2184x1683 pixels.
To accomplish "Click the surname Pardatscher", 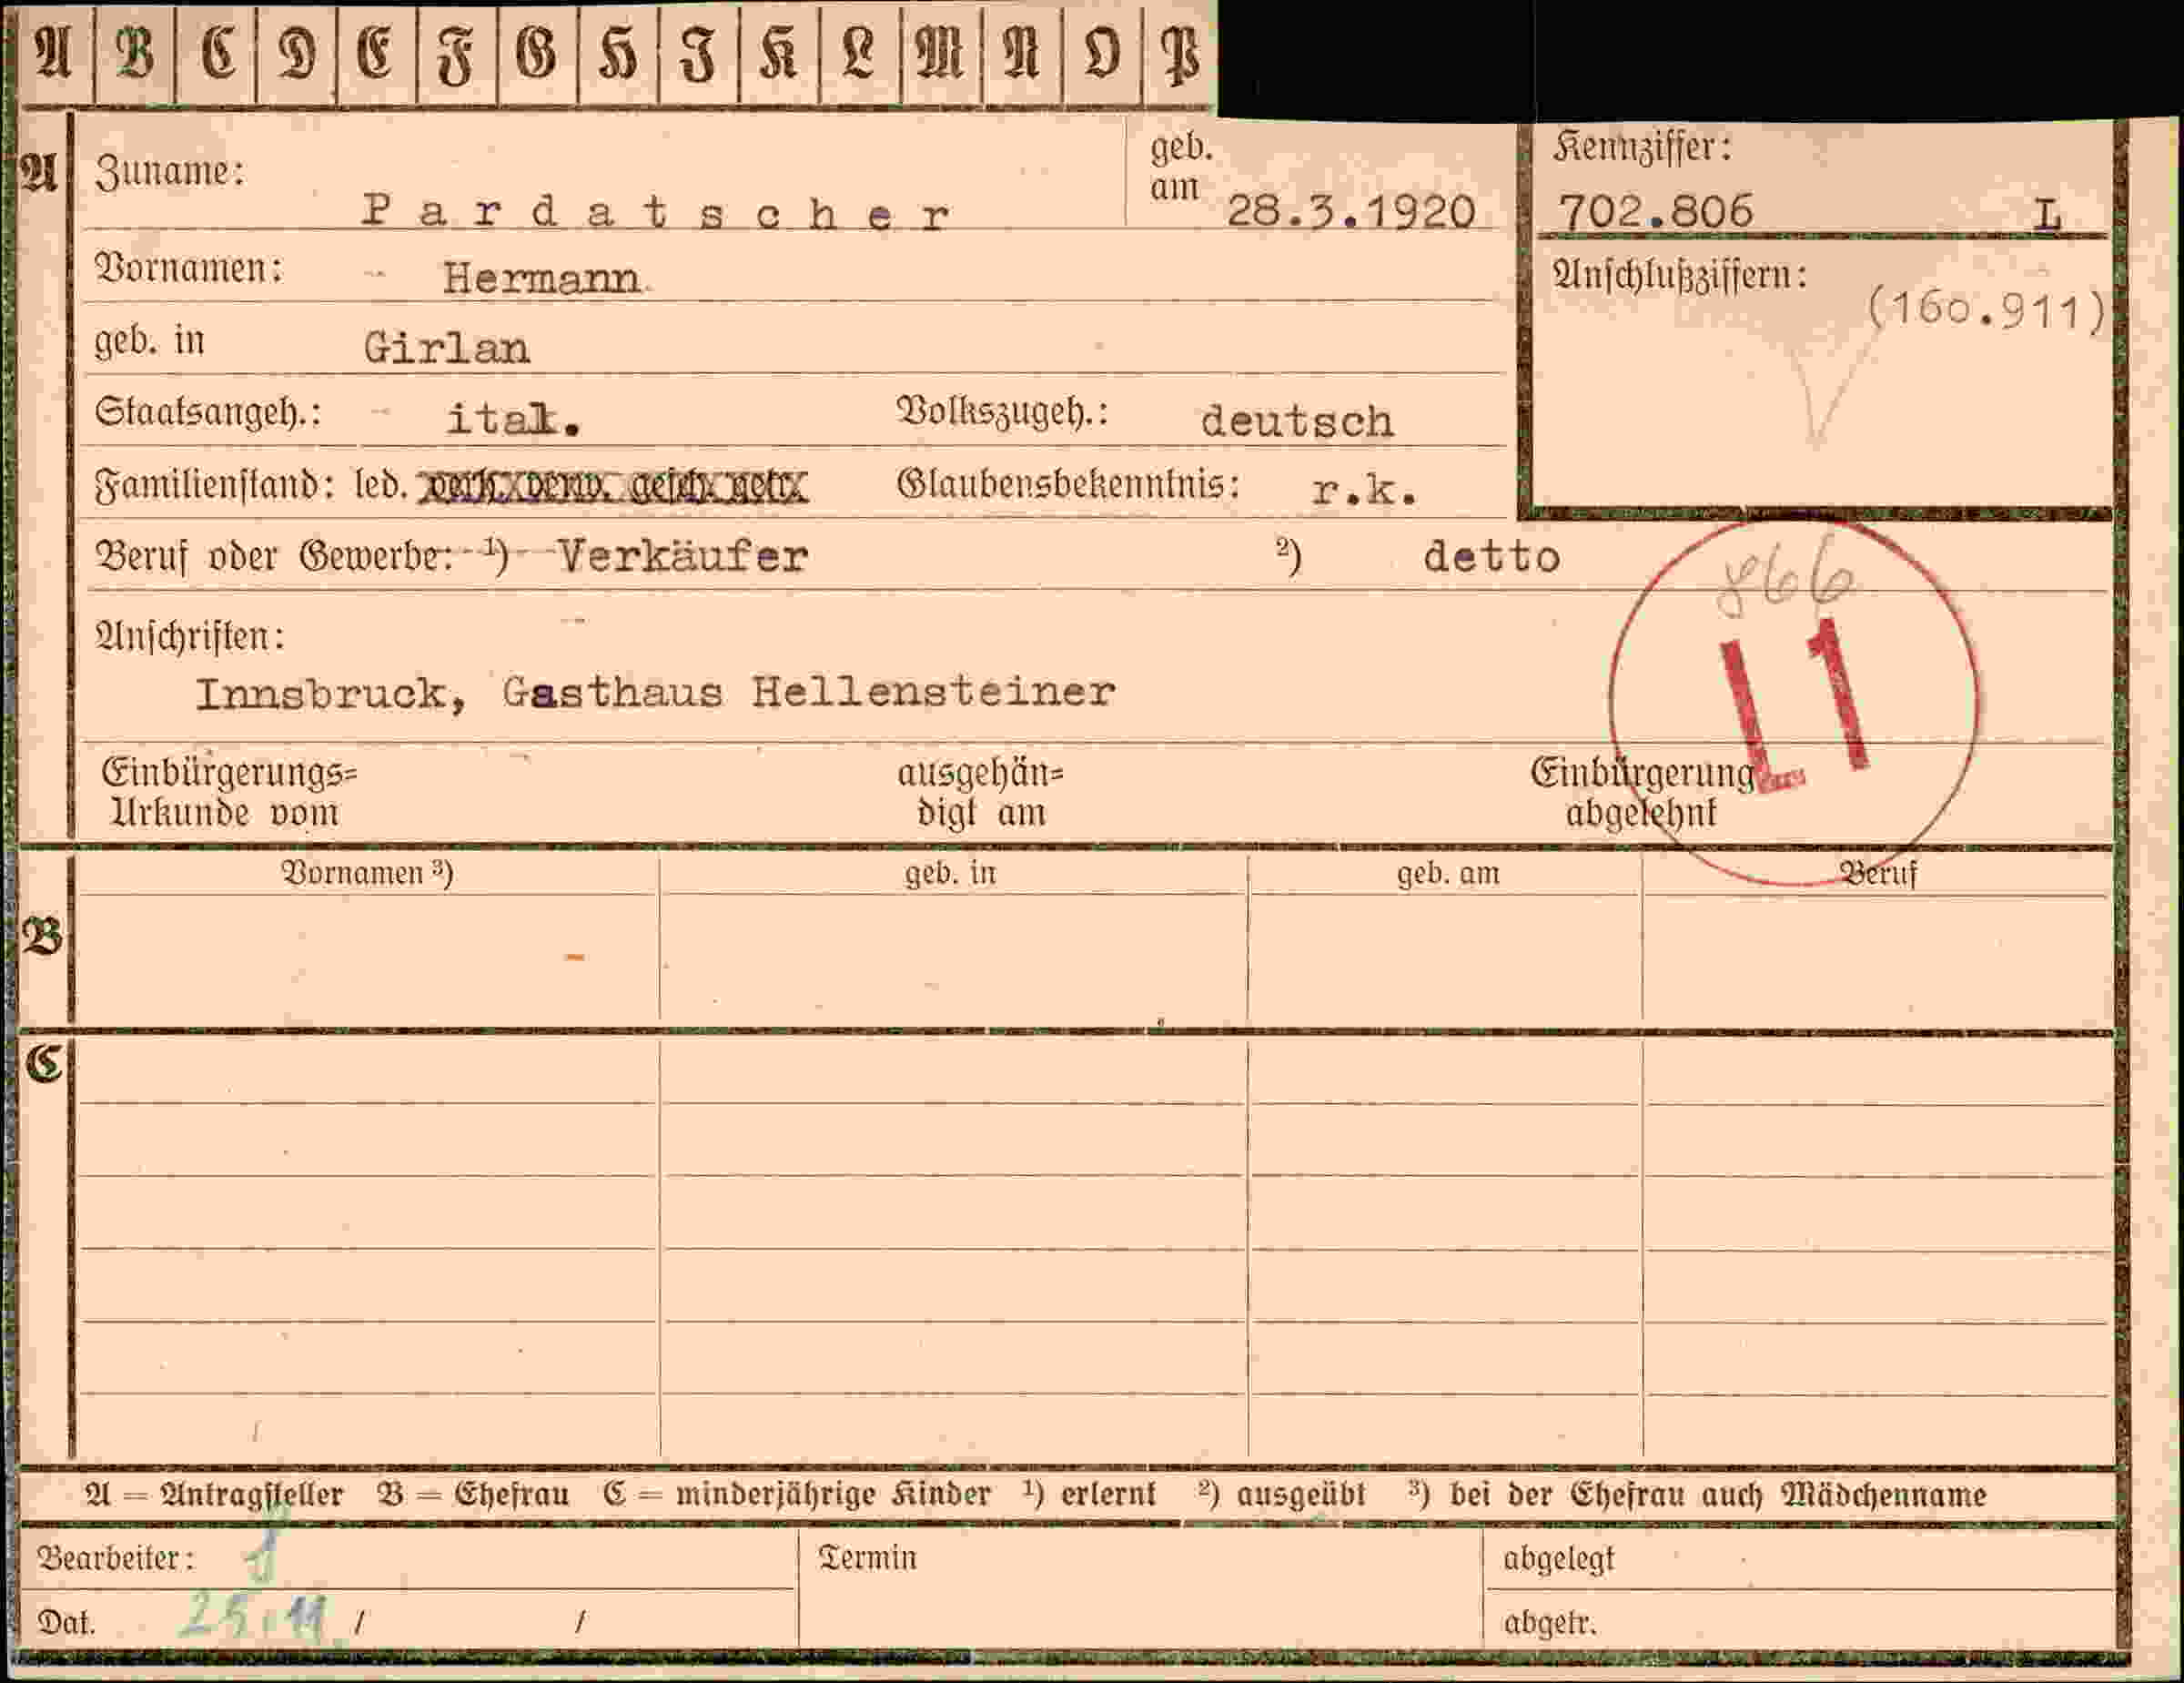I will (656, 212).
